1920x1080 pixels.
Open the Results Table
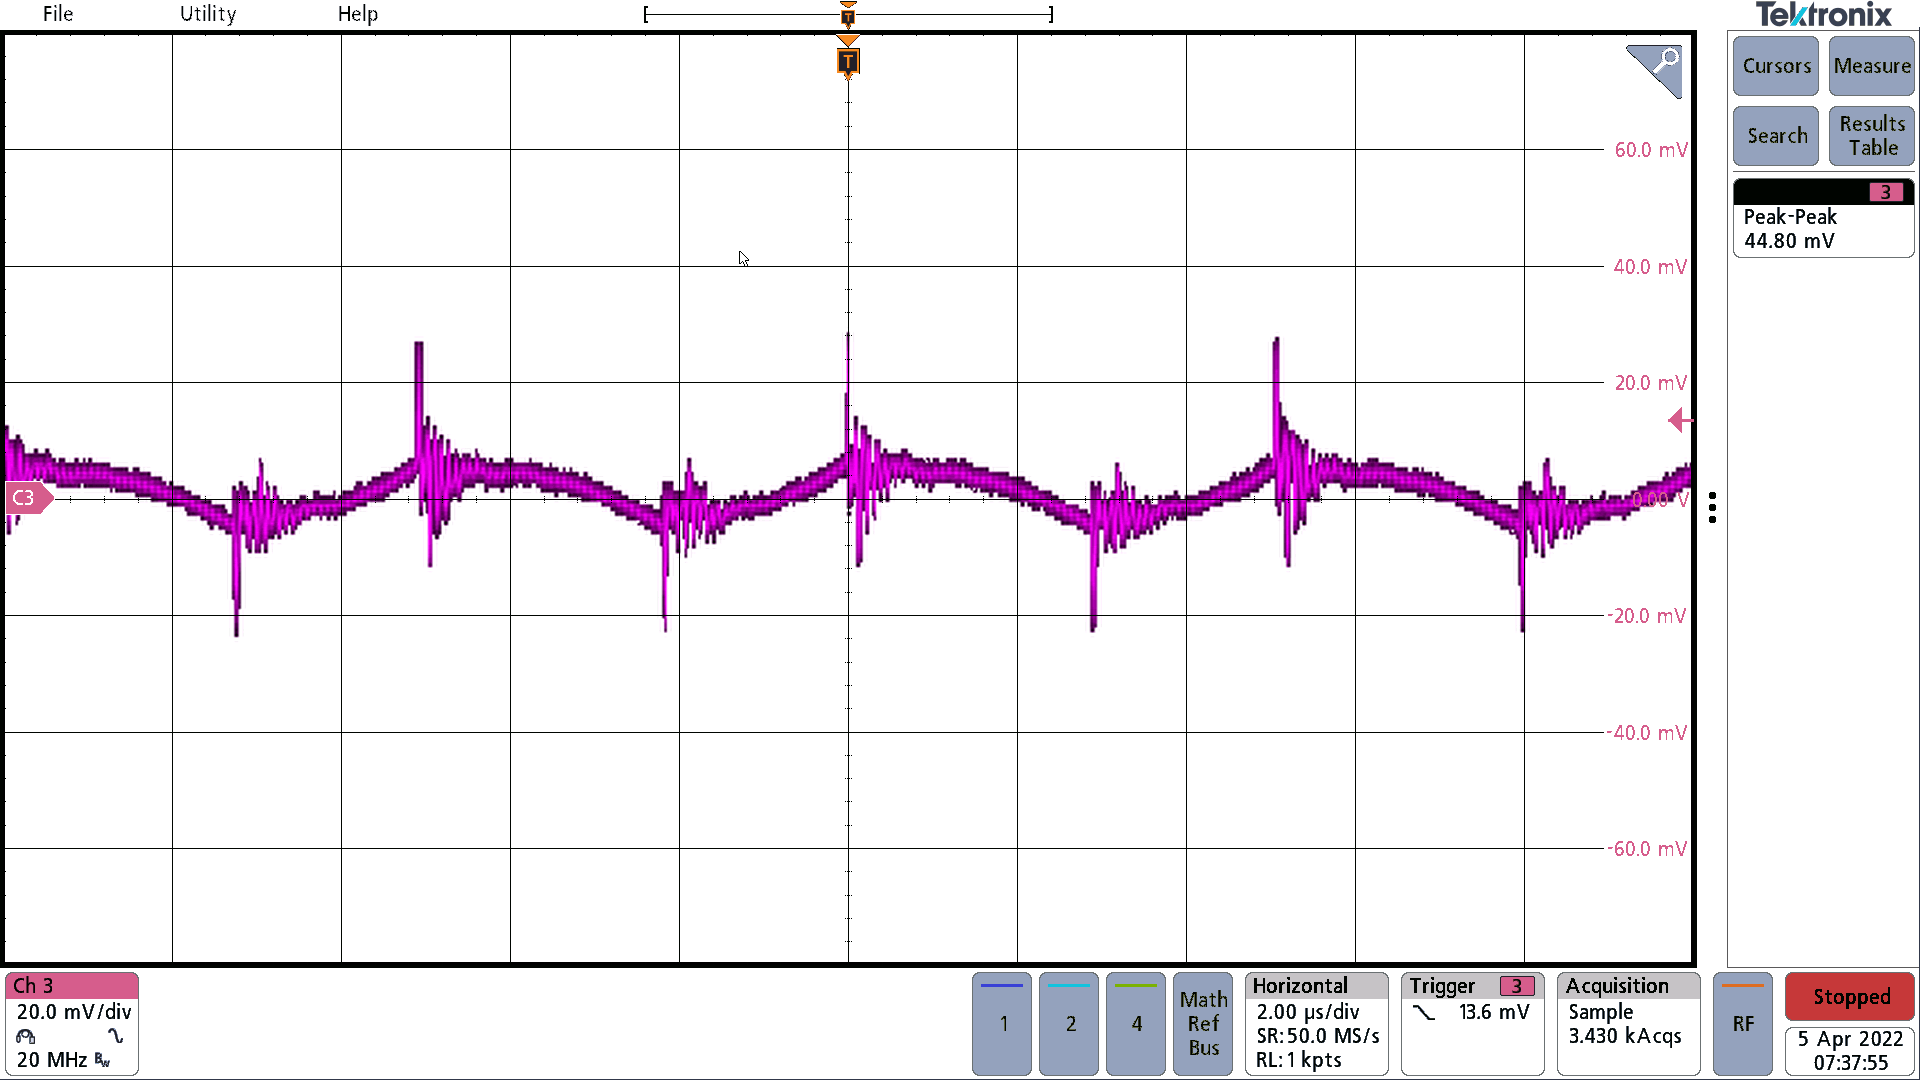coord(1872,136)
